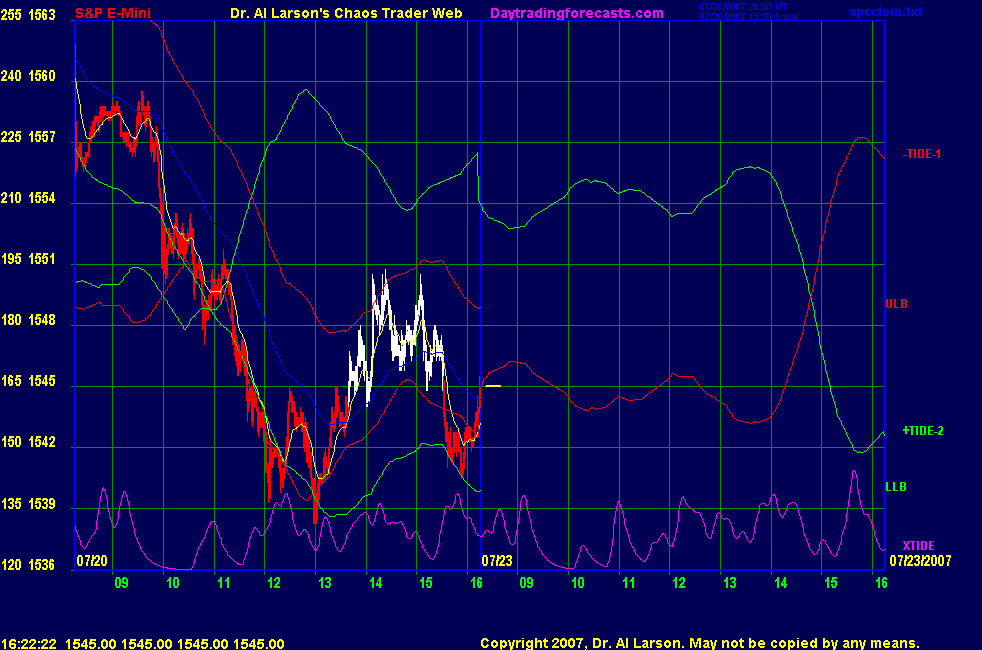The image size is (982, 650).
Task: Click the "12" hour label of the 07/23 session
Action: tap(679, 583)
